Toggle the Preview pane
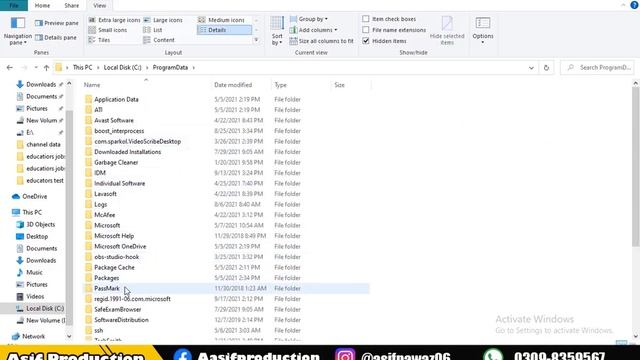 click(x=56, y=23)
